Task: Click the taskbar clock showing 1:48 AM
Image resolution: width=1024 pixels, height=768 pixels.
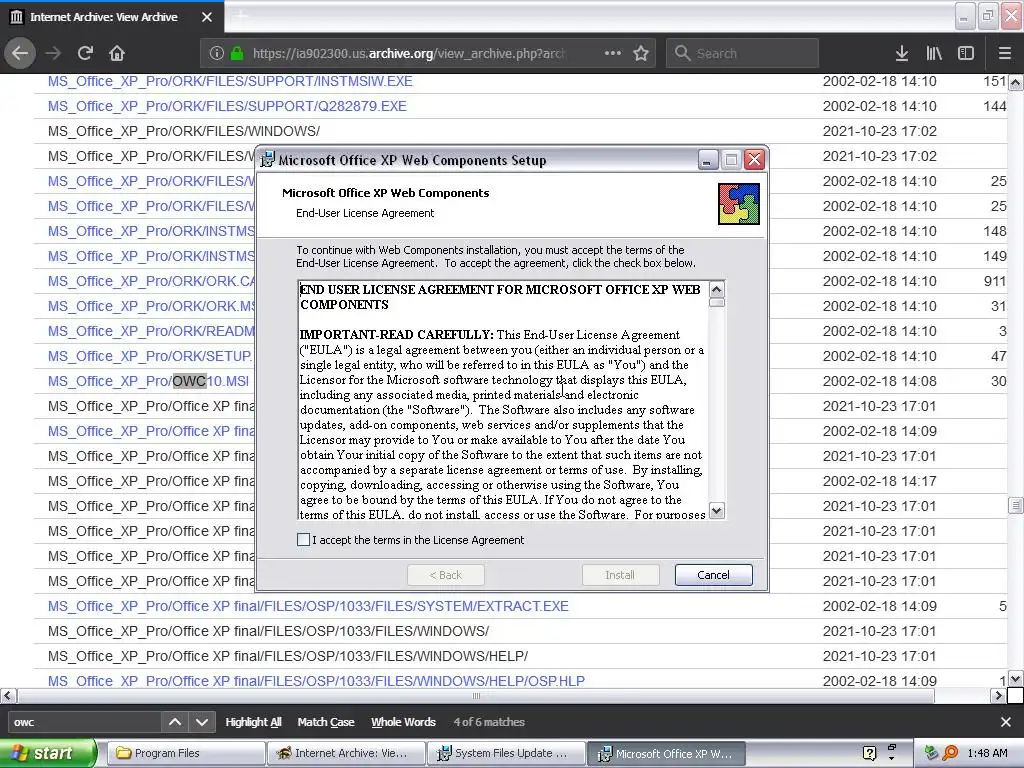Action: (x=987, y=753)
